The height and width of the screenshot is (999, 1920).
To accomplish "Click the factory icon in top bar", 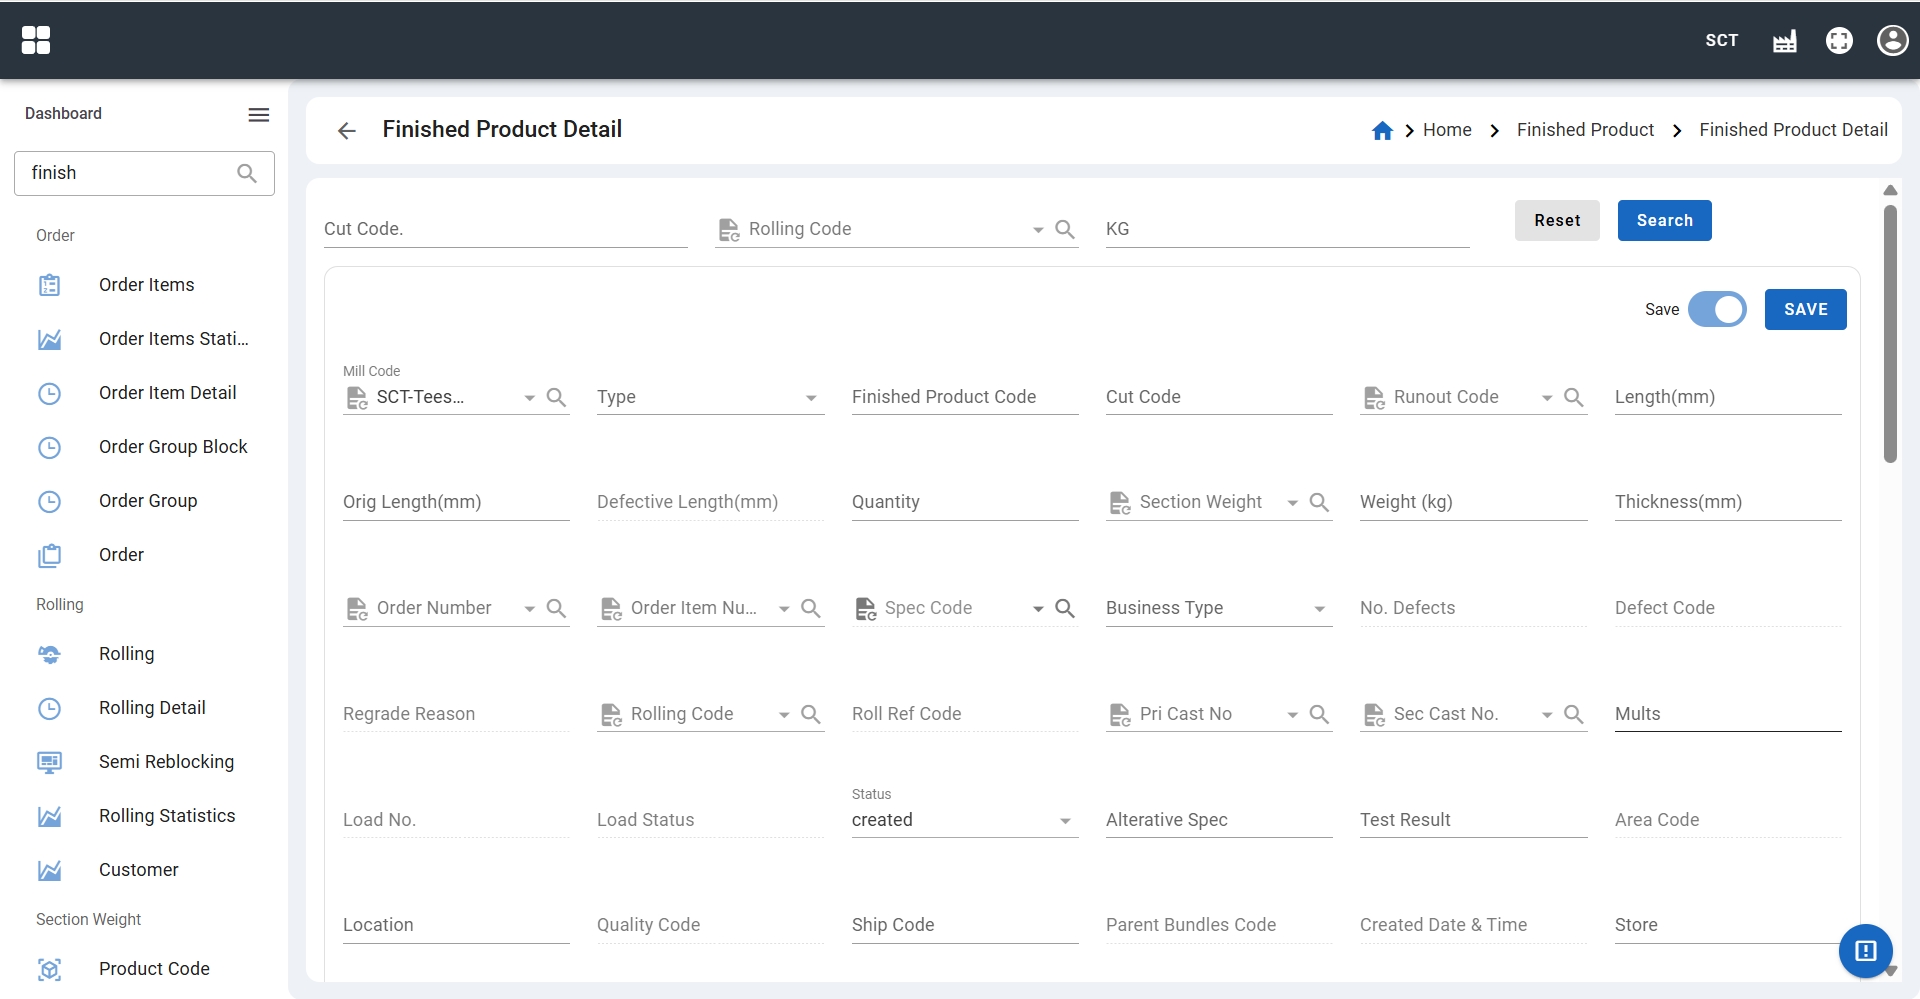I will point(1785,40).
